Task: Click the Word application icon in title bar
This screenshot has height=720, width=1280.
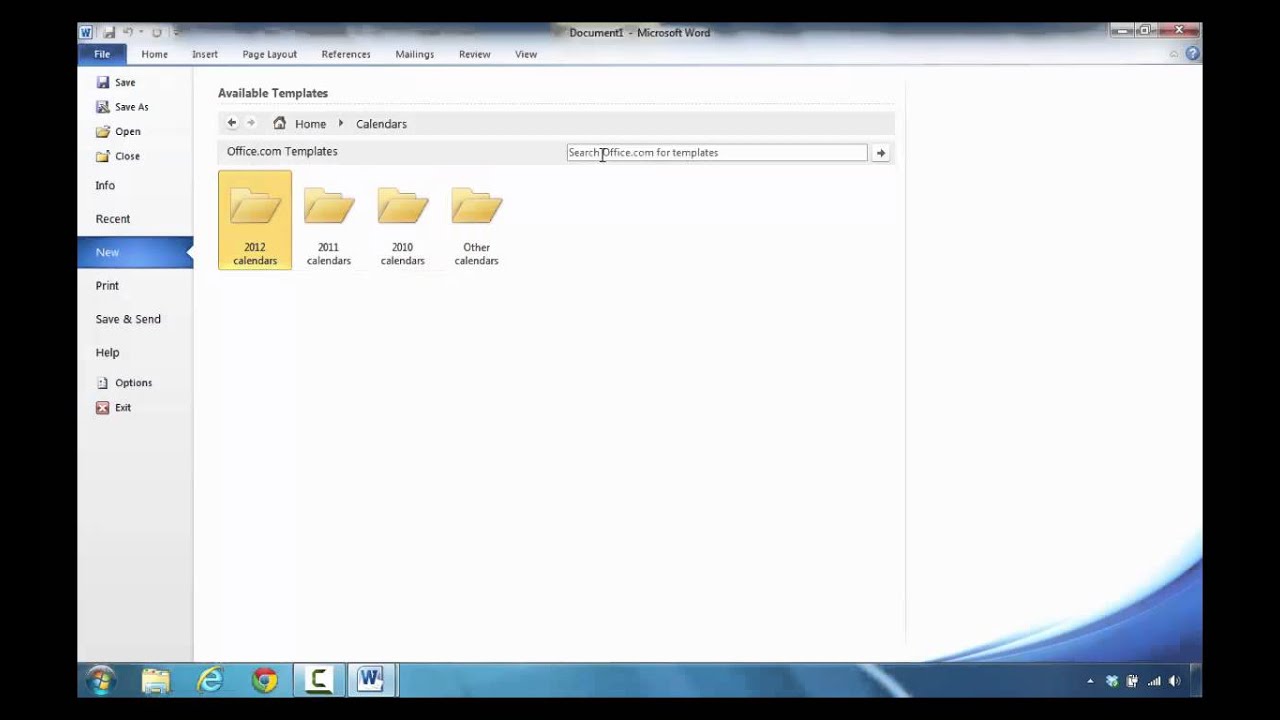Action: [x=87, y=33]
